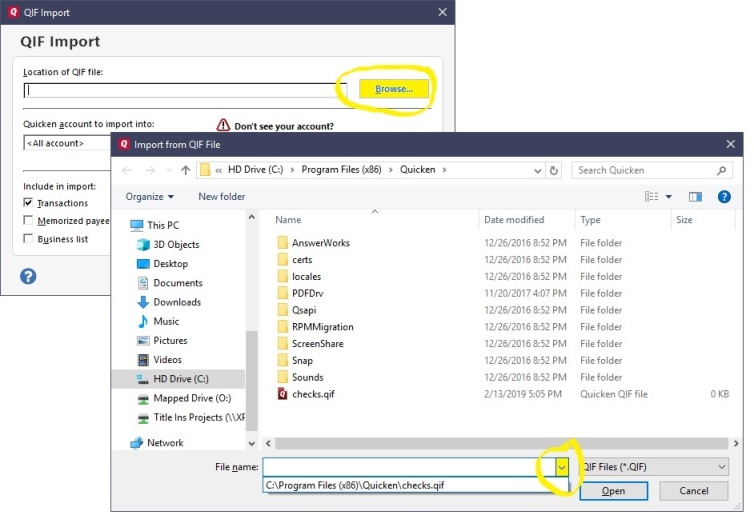Click HD Drive (C:) in the breadcrumb

pyautogui.click(x=255, y=170)
